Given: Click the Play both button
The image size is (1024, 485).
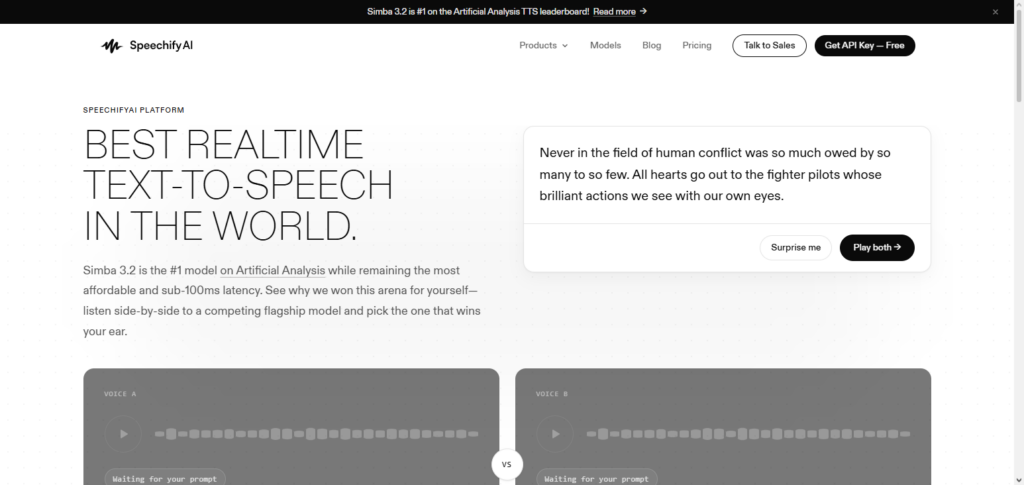Looking at the screenshot, I should 877,248.
